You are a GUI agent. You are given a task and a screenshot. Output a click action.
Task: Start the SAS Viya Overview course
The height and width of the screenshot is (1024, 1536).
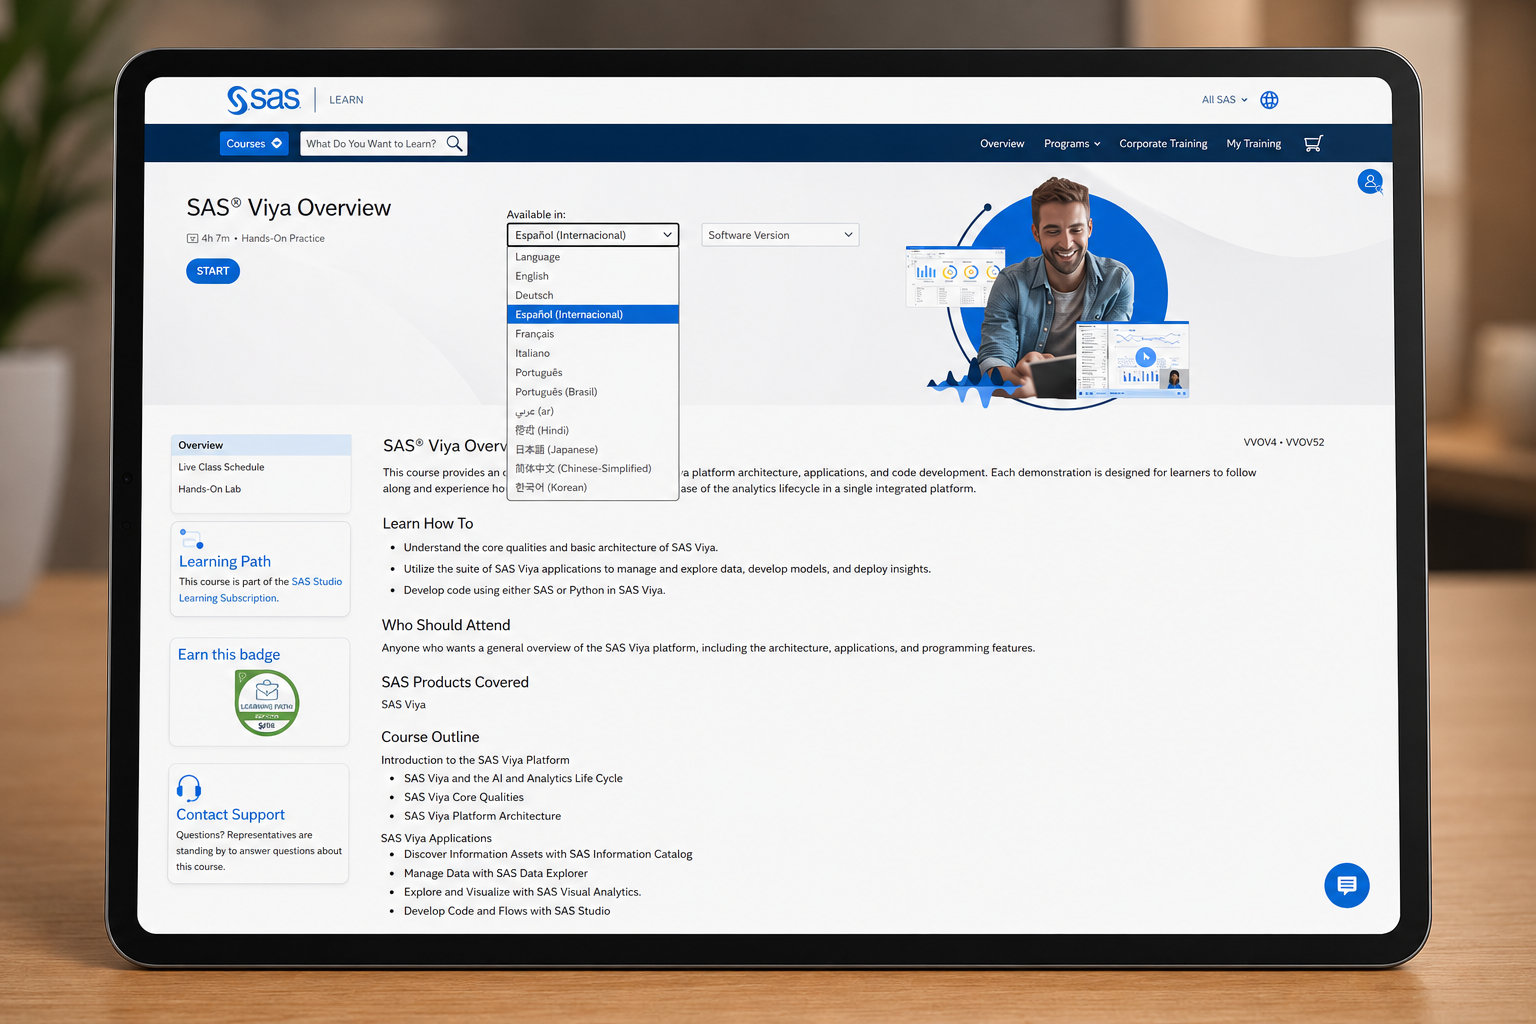tap(213, 271)
